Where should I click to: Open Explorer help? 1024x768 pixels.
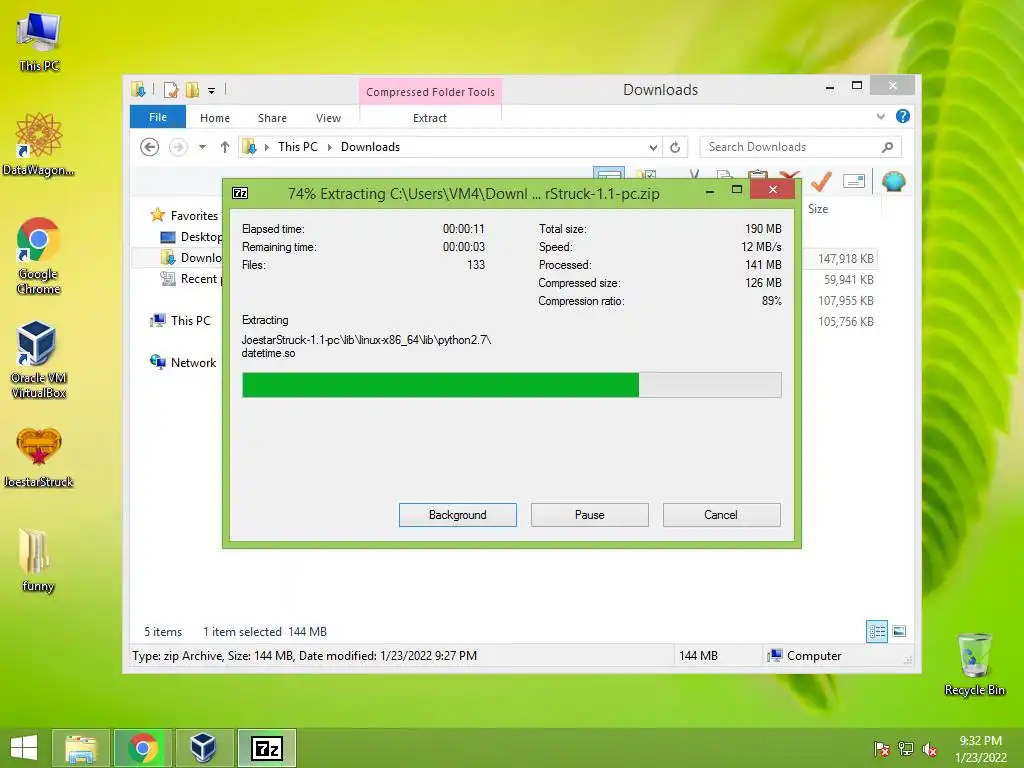point(903,116)
